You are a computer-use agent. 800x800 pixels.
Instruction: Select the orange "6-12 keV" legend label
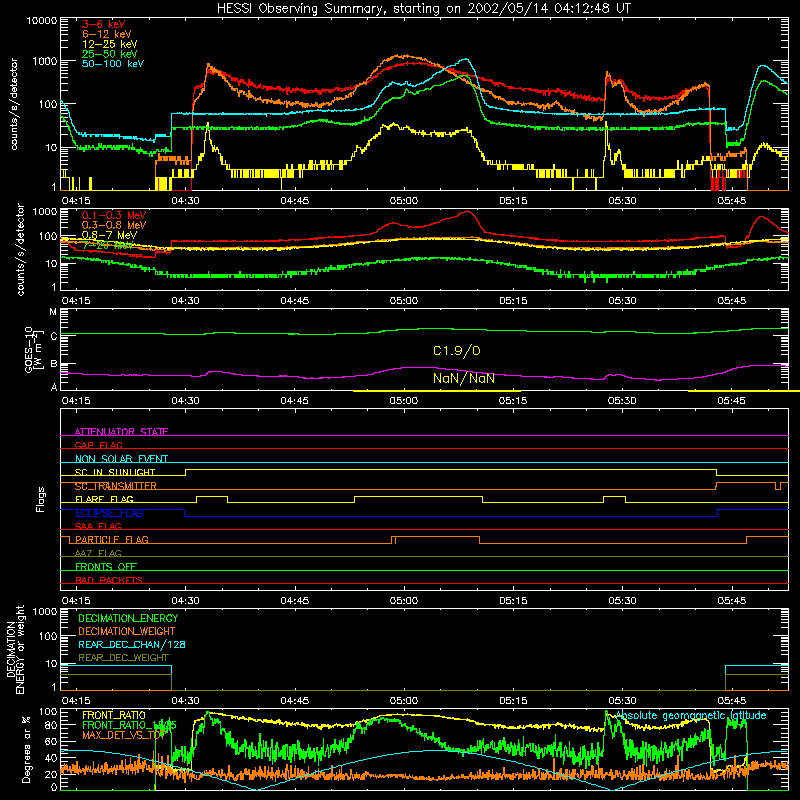[x=107, y=34]
